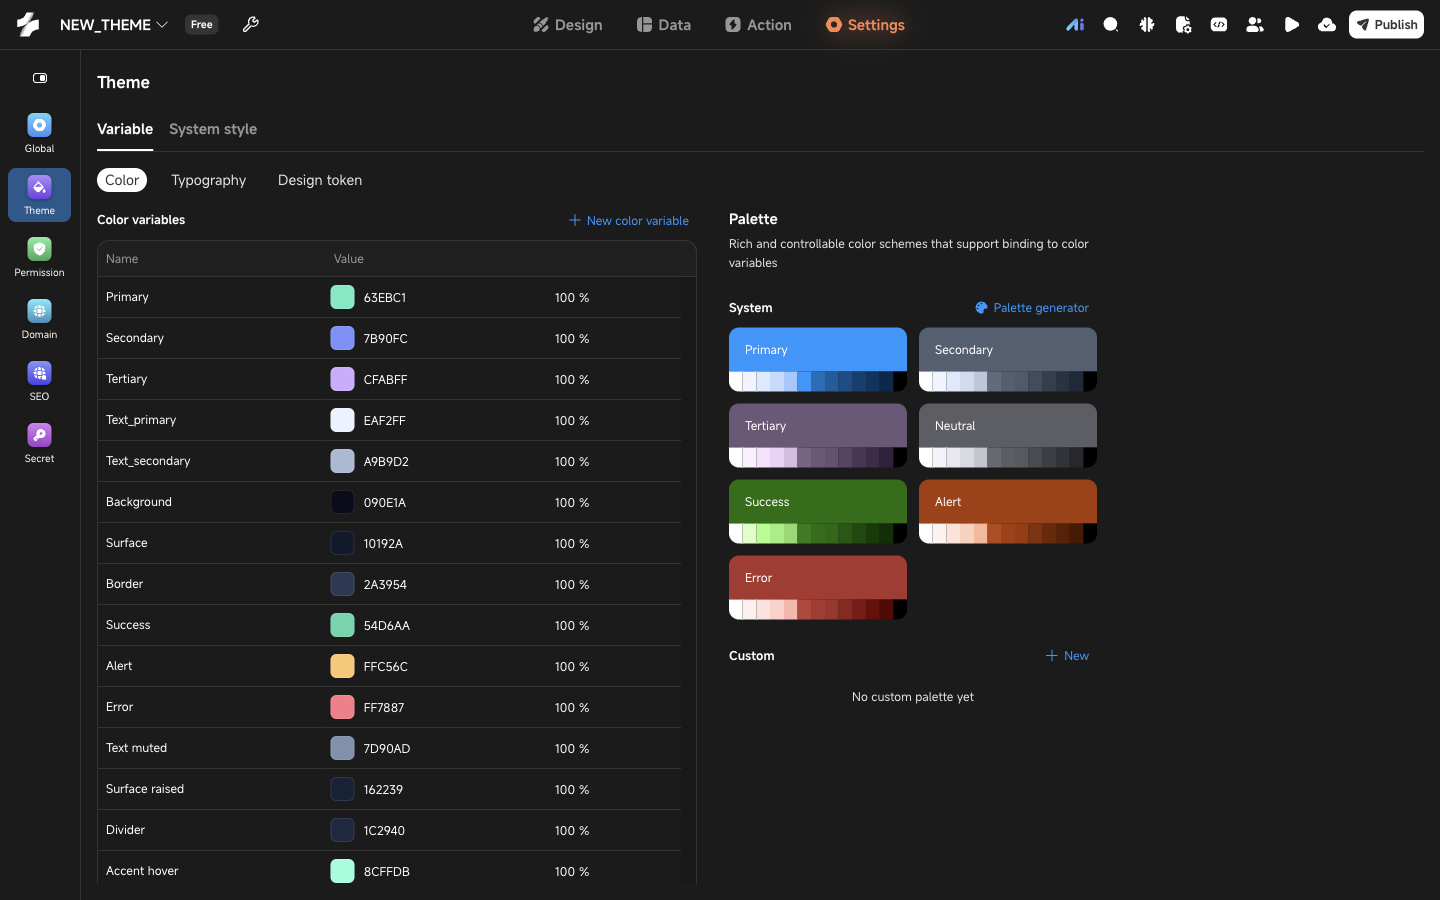Select the Design token sub-tab
1440x900 pixels.
coord(320,180)
